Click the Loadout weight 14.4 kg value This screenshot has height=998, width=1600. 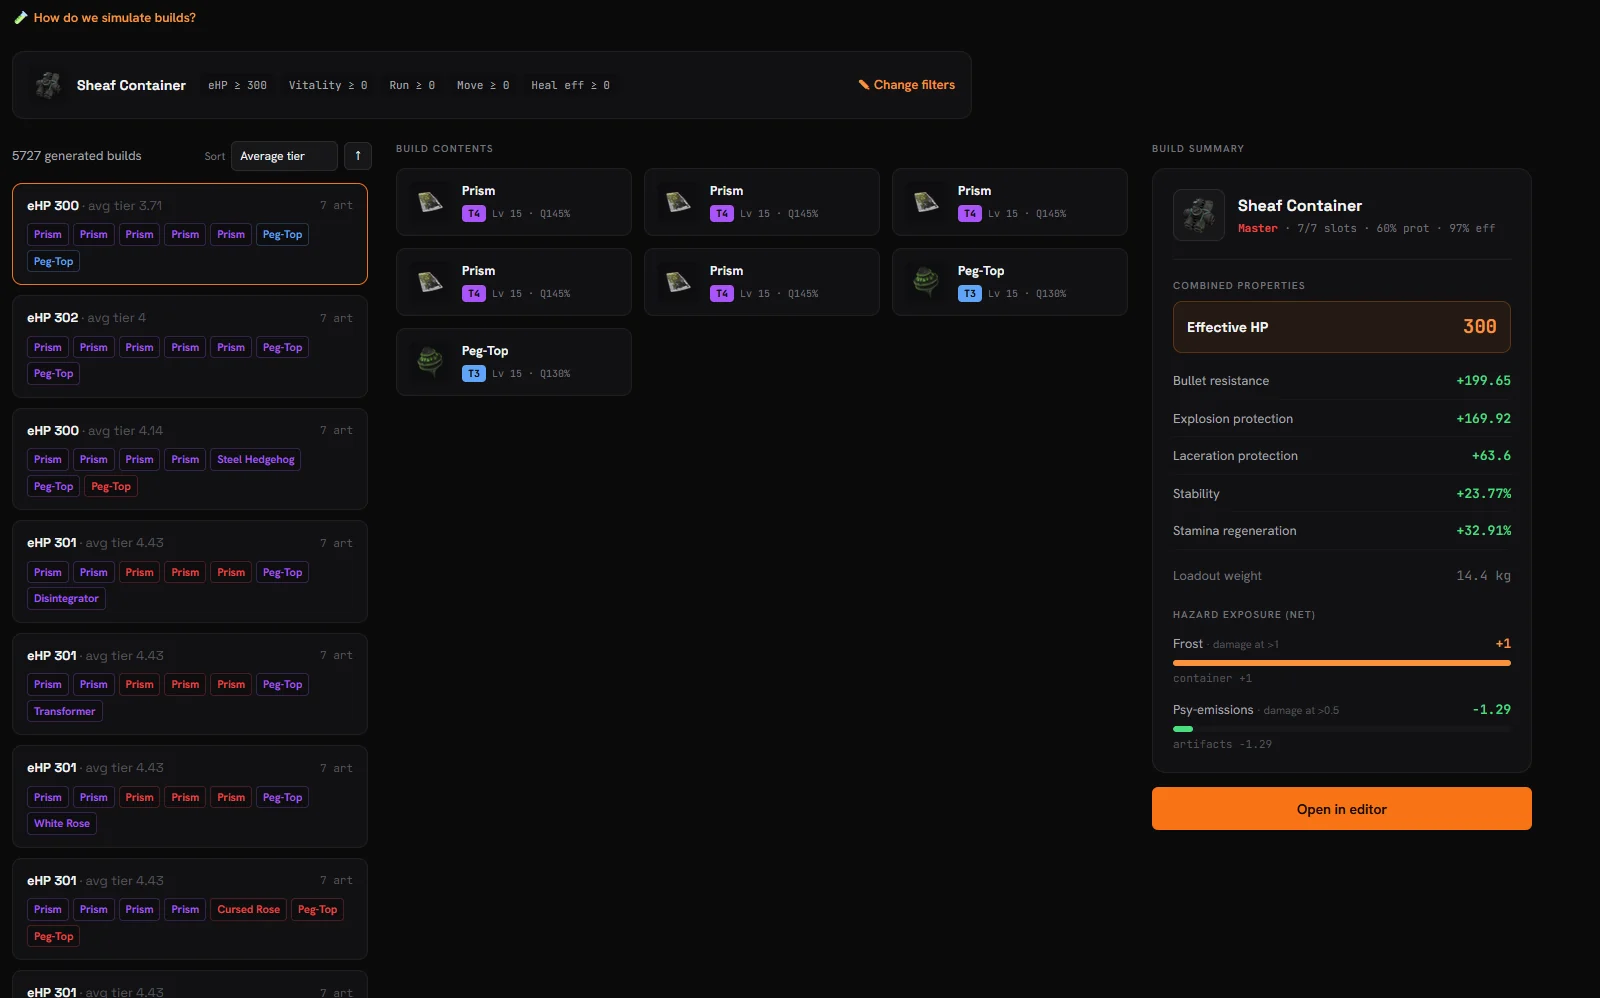(x=1483, y=576)
